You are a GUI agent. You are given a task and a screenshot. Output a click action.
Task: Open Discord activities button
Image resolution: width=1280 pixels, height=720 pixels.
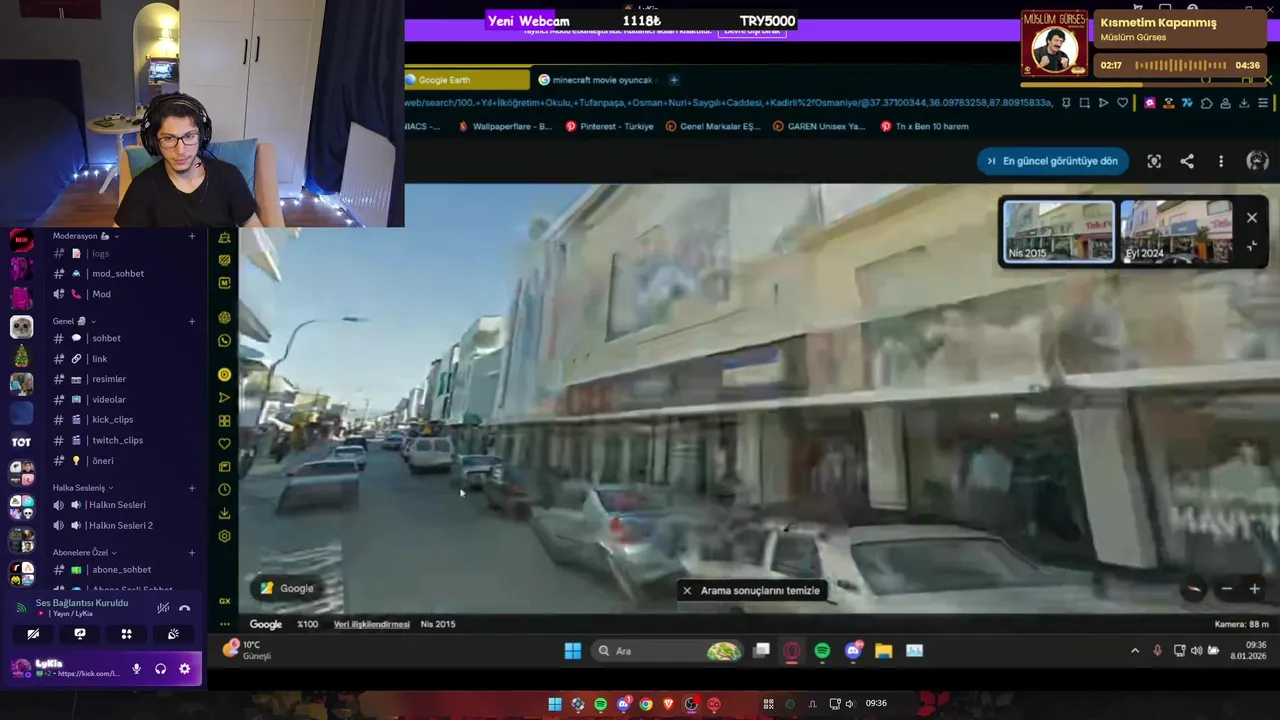126,634
